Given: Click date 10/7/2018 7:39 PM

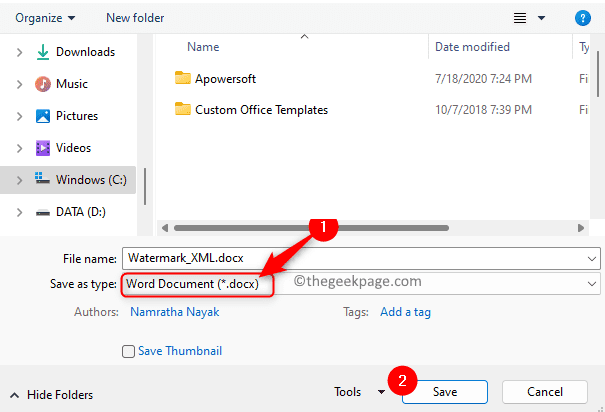Looking at the screenshot, I should coord(483,110).
